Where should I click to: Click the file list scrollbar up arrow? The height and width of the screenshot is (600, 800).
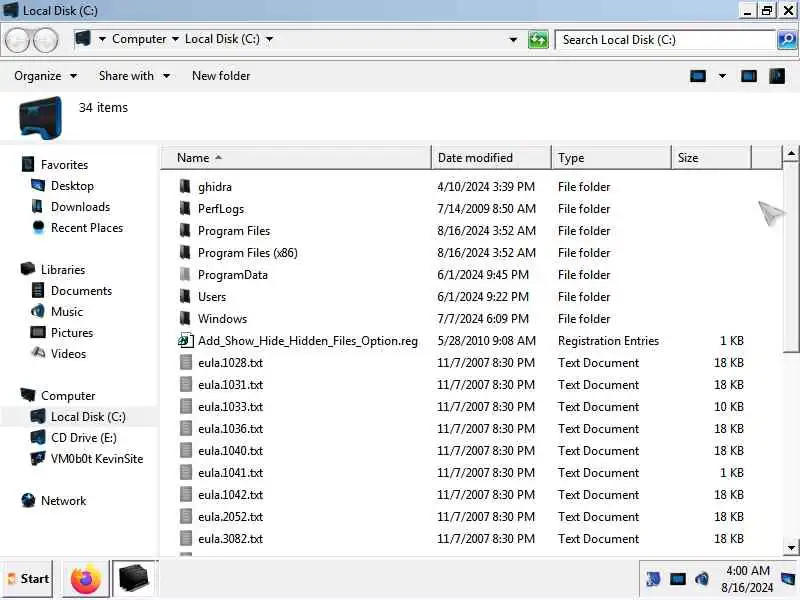pyautogui.click(x=791, y=153)
